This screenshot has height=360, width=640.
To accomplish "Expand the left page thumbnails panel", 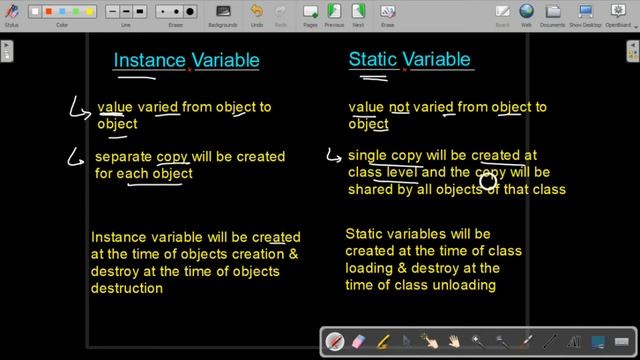I will pos(7,51).
